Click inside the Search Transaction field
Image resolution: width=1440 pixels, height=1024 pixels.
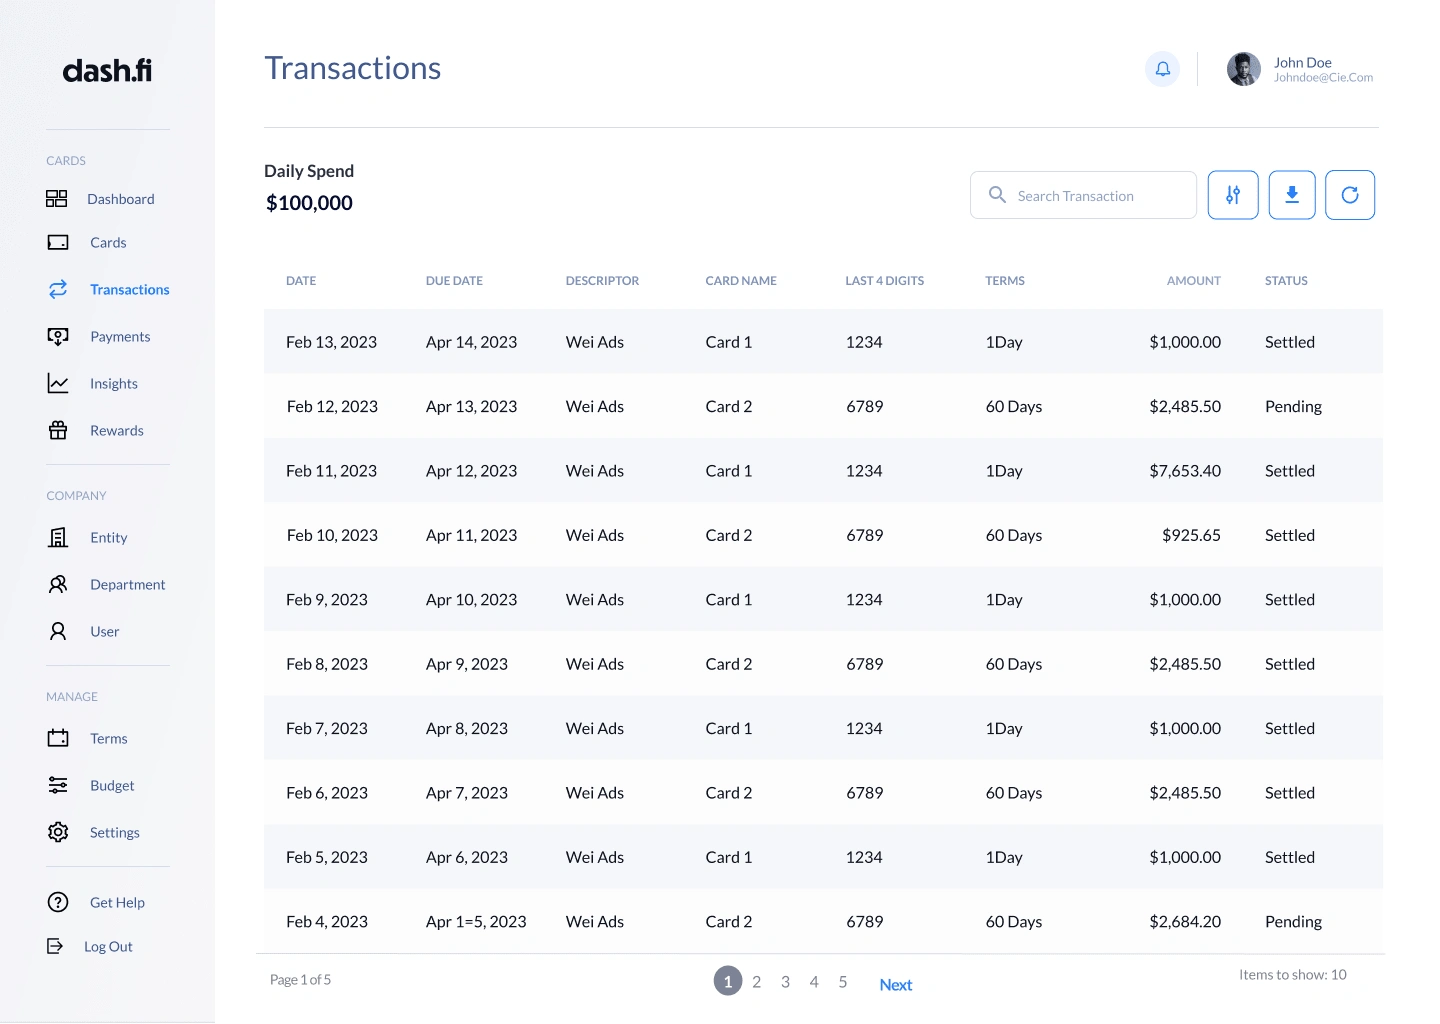1083,195
